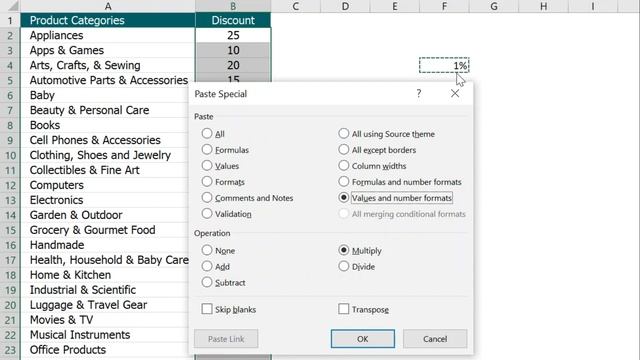The width and height of the screenshot is (640, 360).
Task: Choose the Subtract operation
Action: click(x=223, y=282)
